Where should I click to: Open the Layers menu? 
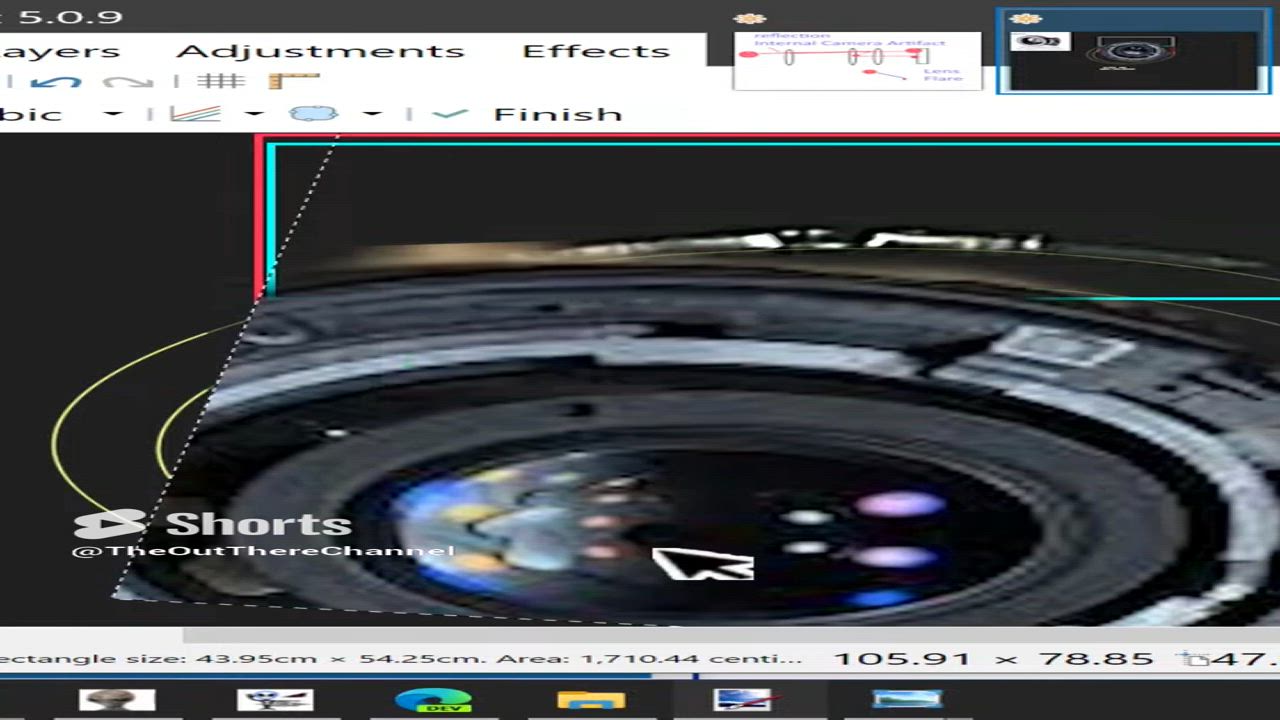pyautogui.click(x=60, y=51)
